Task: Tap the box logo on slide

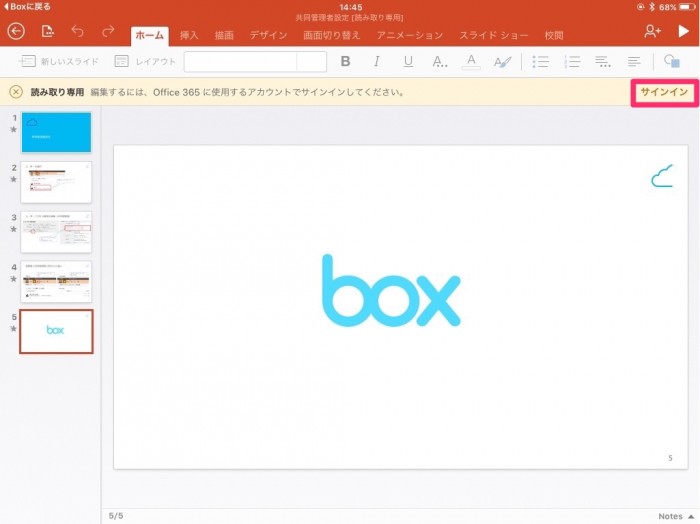Action: (391, 291)
